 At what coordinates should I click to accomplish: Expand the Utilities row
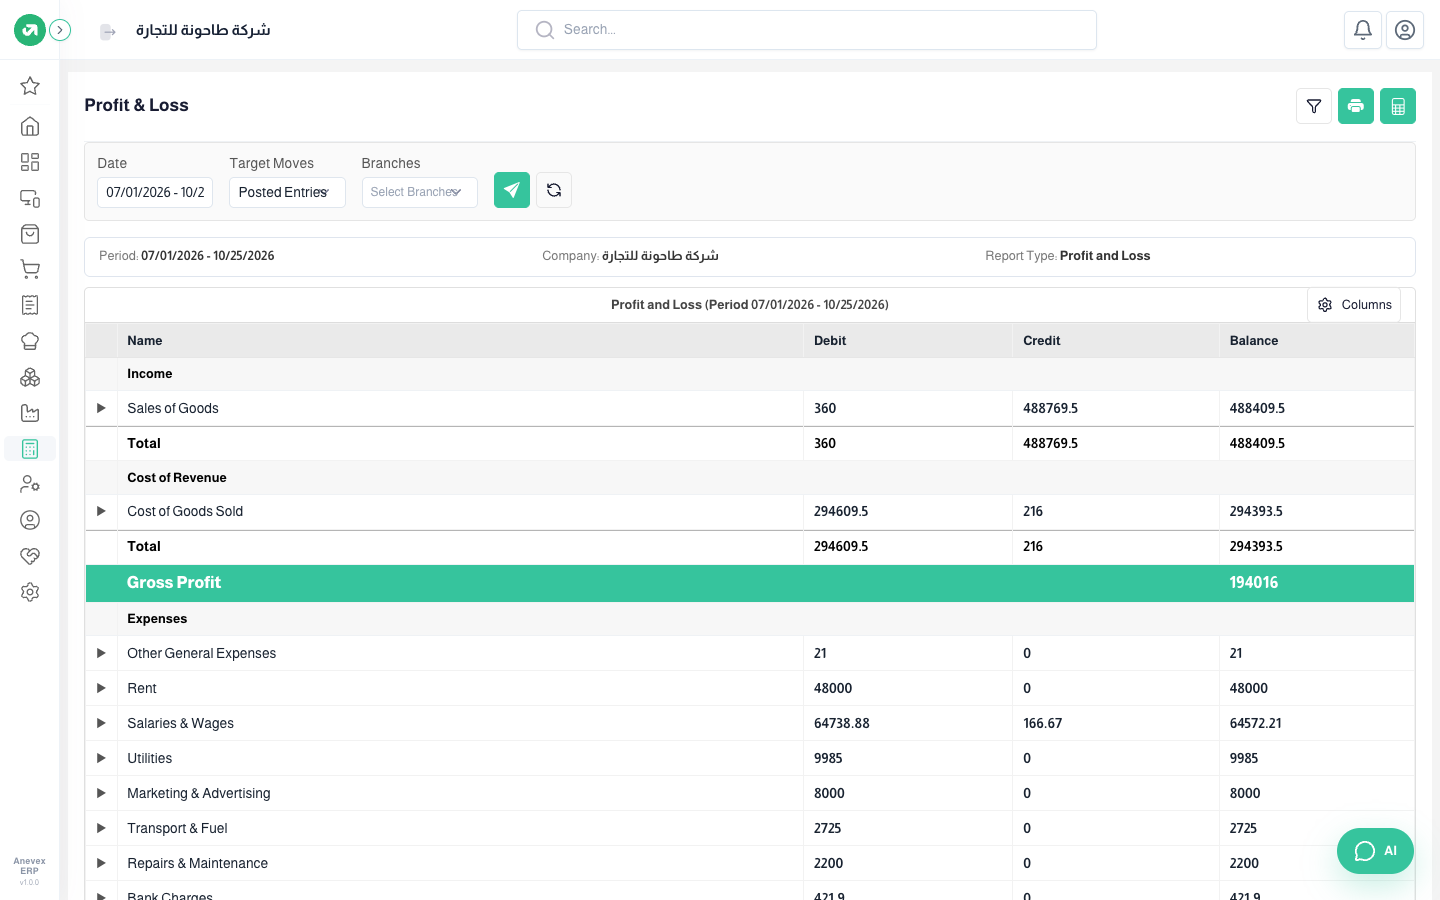[101, 758]
